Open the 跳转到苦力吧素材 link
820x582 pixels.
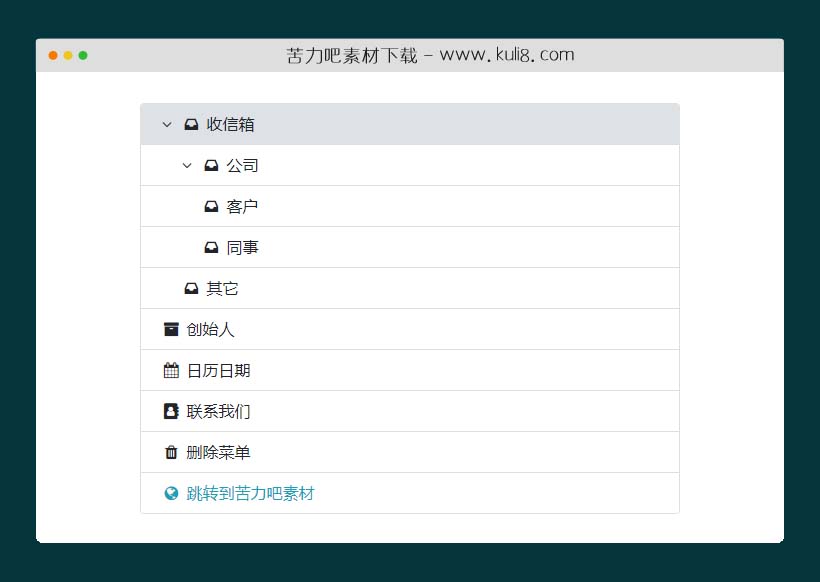pyautogui.click(x=248, y=493)
